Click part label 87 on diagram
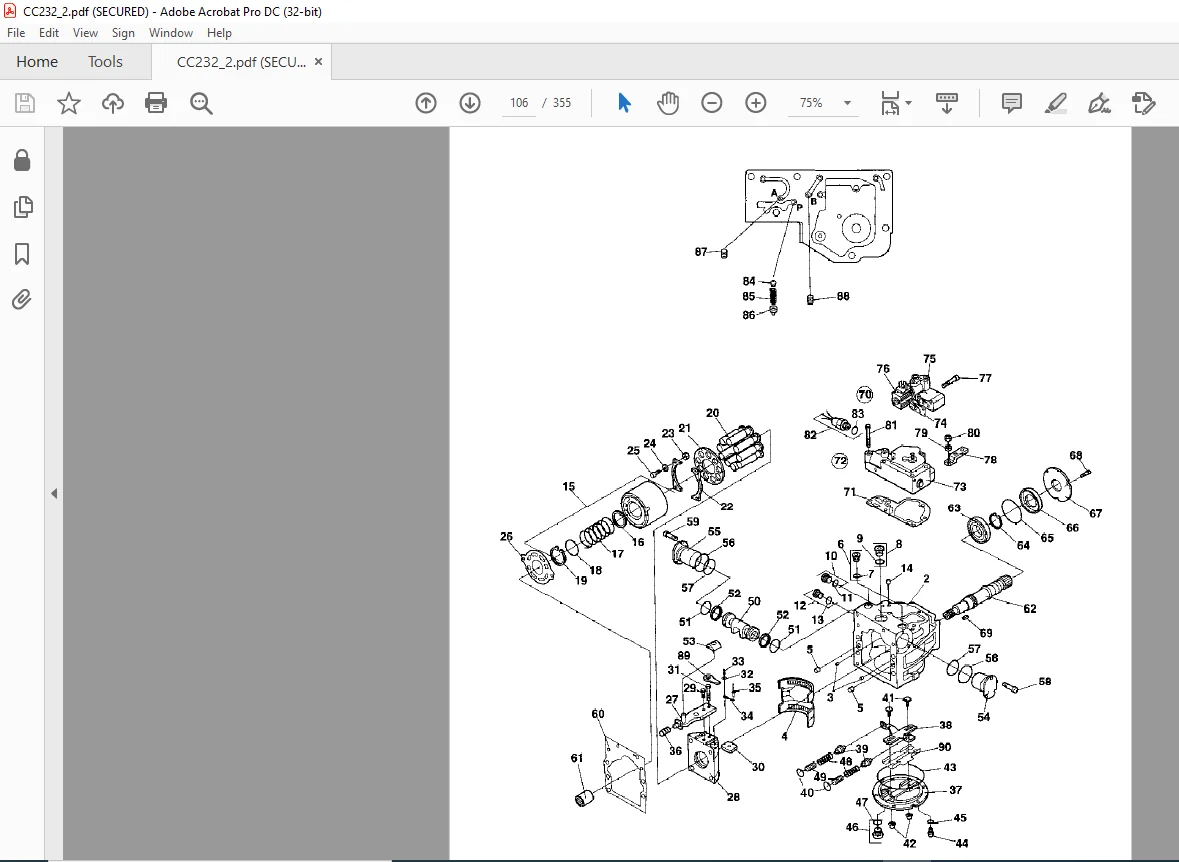The height and width of the screenshot is (862, 1179). coord(701,252)
